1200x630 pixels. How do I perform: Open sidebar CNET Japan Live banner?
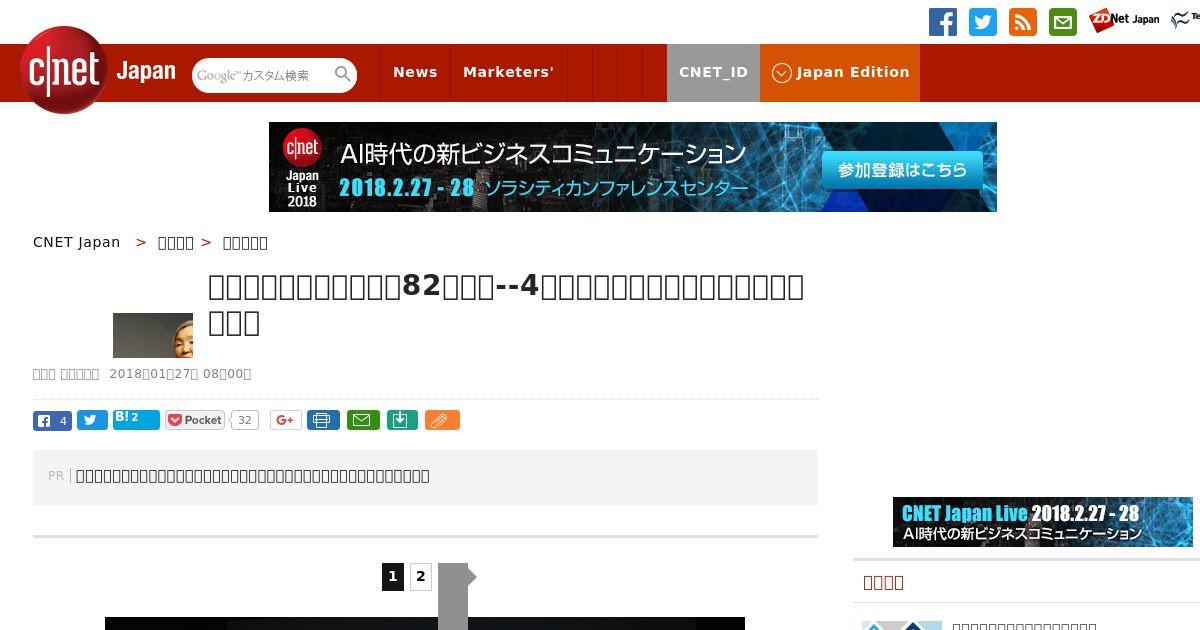pos(1043,522)
